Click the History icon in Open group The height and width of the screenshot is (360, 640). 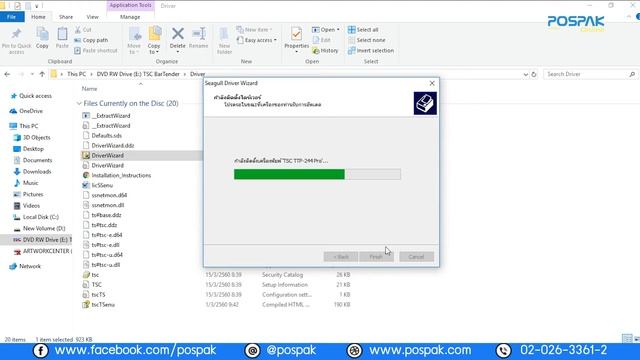point(316,51)
